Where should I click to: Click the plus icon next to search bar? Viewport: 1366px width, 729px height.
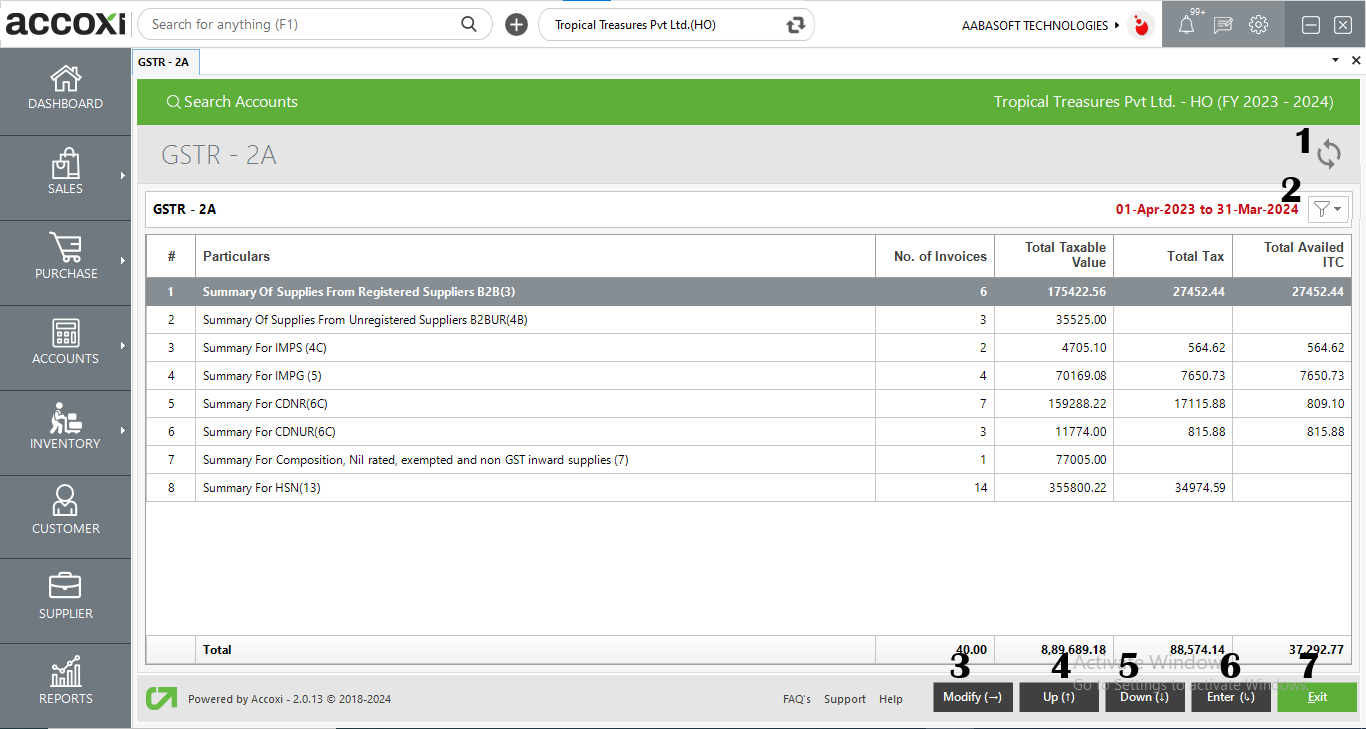point(516,25)
